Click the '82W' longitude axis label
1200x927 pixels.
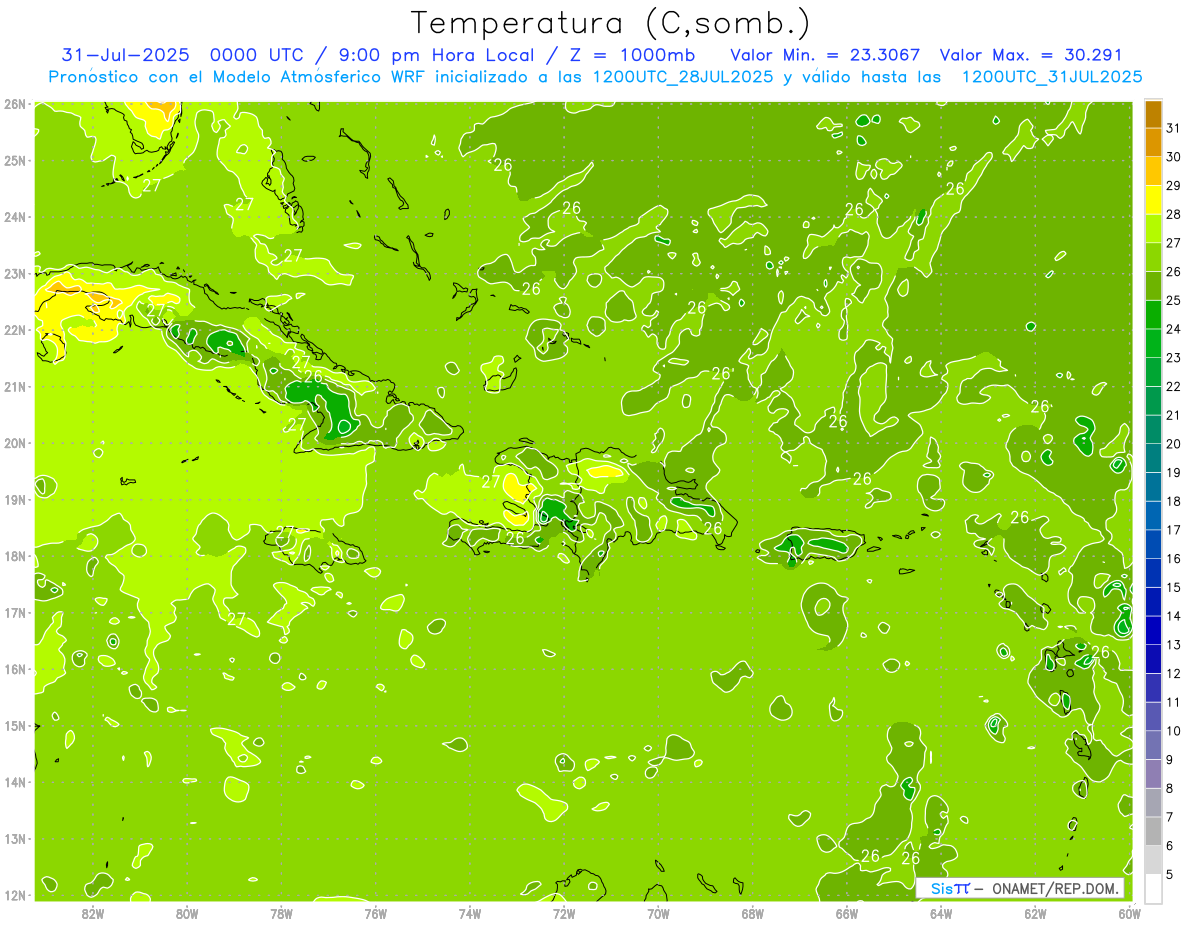tap(93, 913)
